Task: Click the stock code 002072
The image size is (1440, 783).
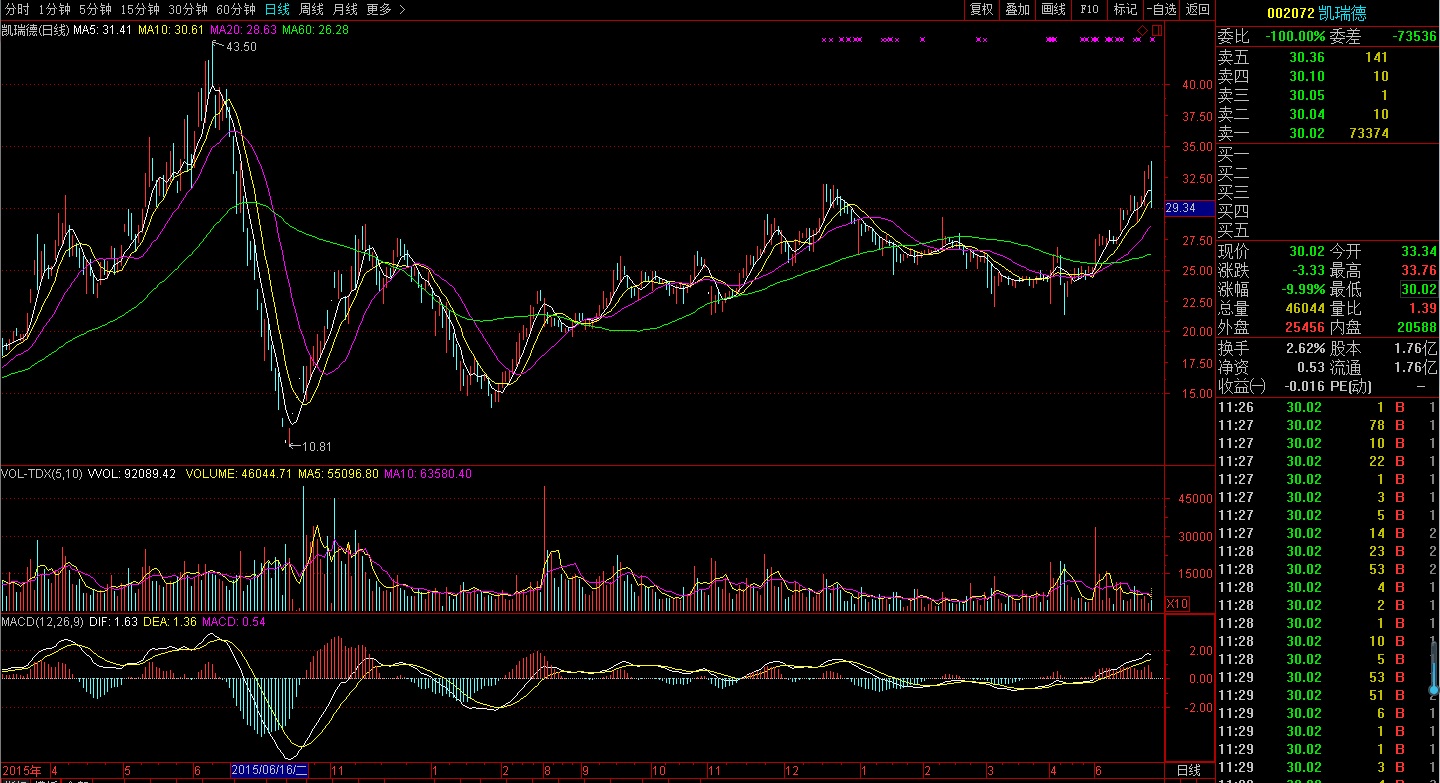Action: tap(1290, 13)
